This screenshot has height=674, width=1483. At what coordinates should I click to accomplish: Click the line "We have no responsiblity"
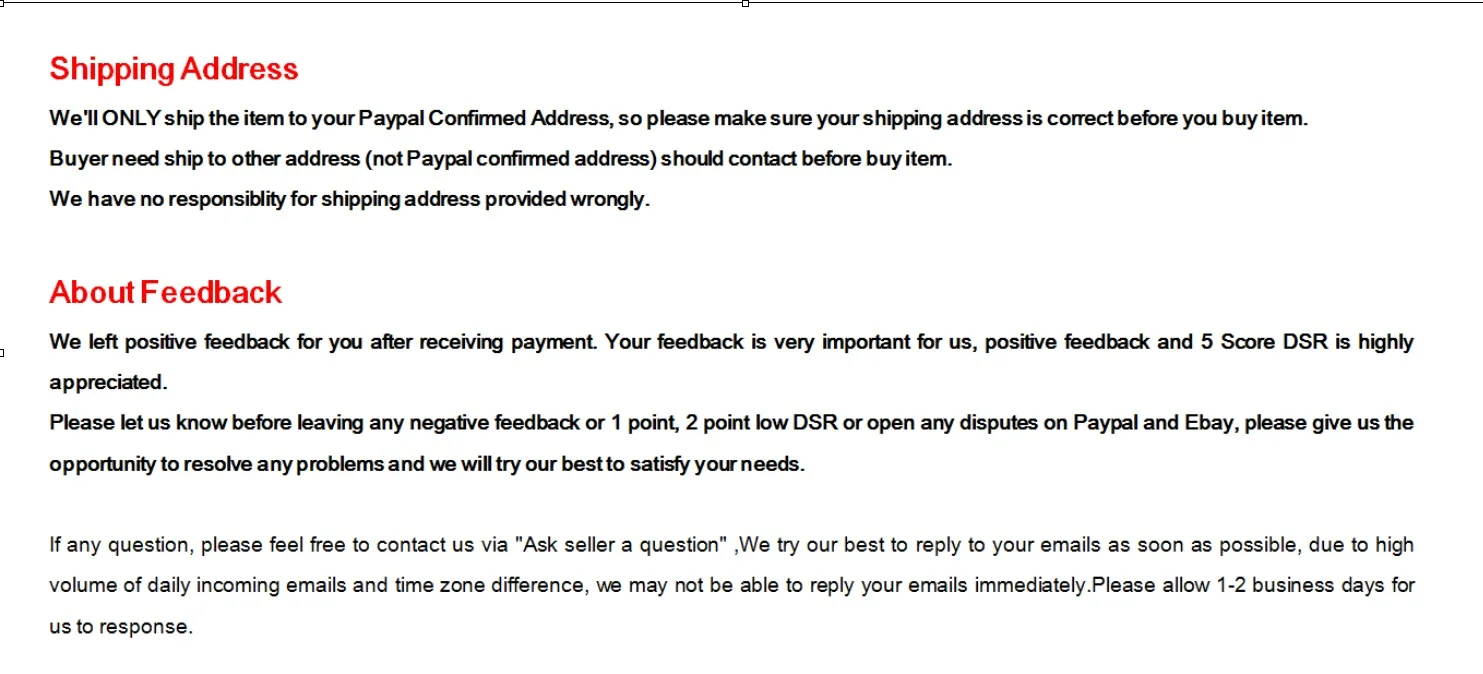pos(350,199)
